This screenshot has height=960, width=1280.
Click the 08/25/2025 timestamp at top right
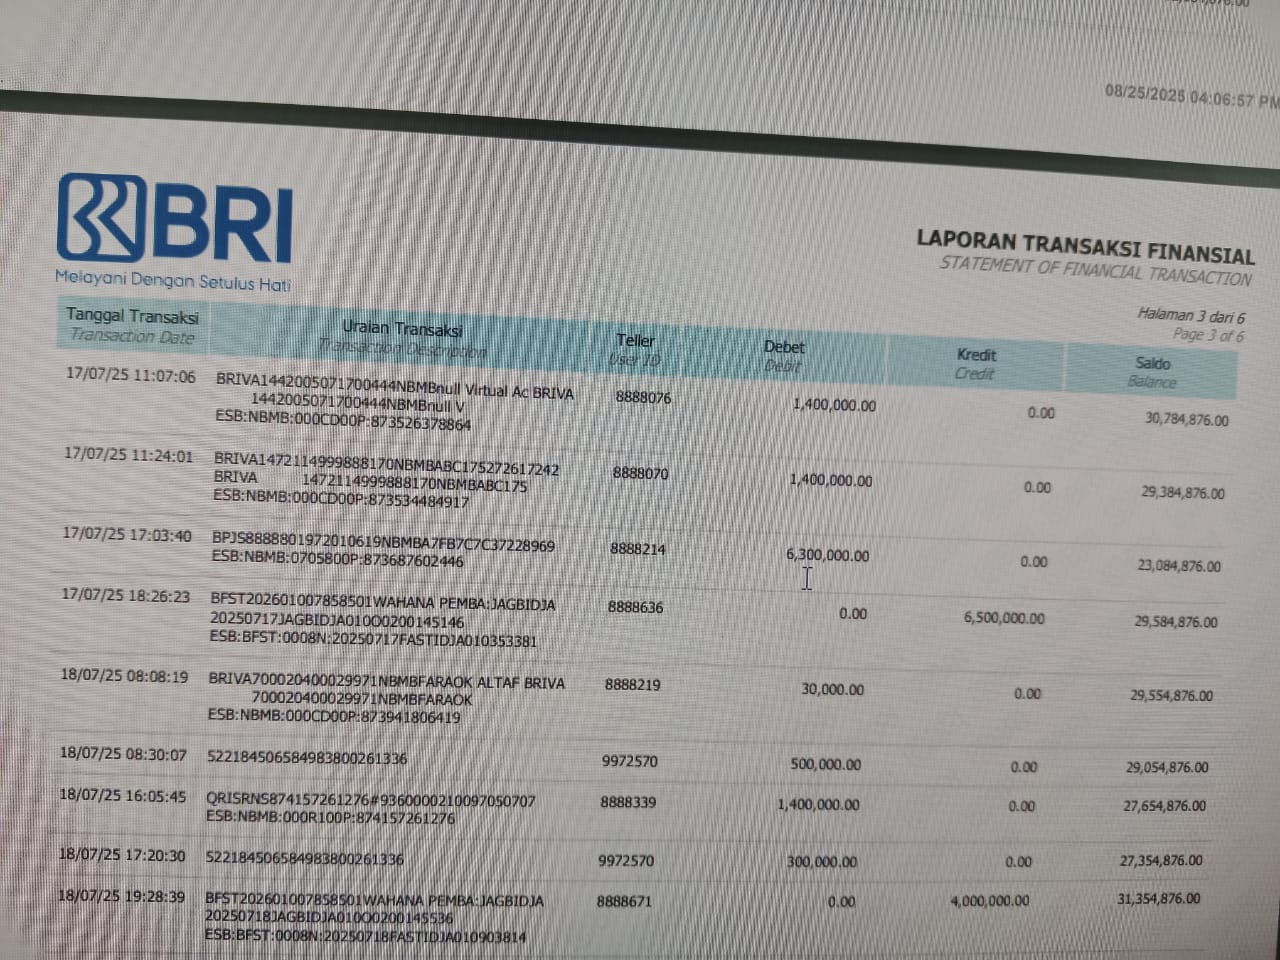pos(1191,97)
